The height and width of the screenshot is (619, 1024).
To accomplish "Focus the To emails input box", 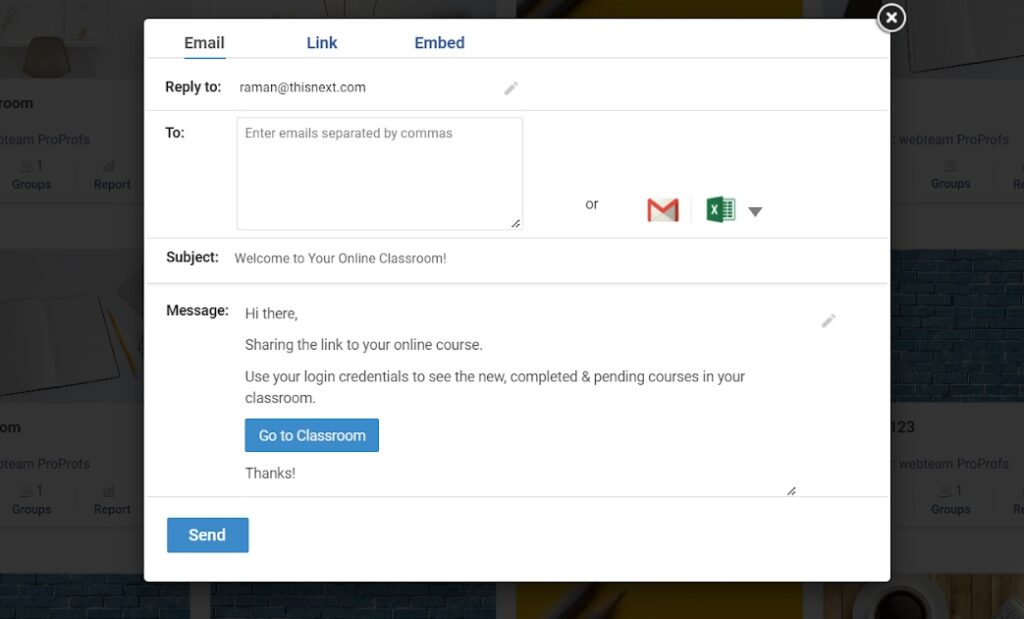I will coord(379,173).
